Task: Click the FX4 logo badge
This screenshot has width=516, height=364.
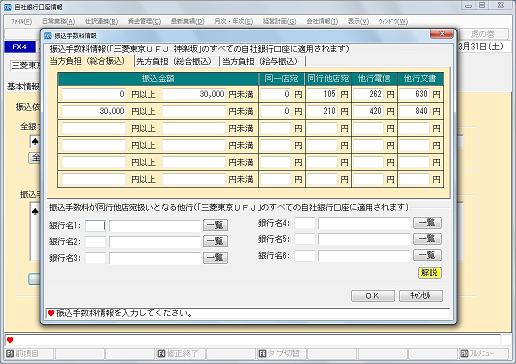Action: coord(19,47)
